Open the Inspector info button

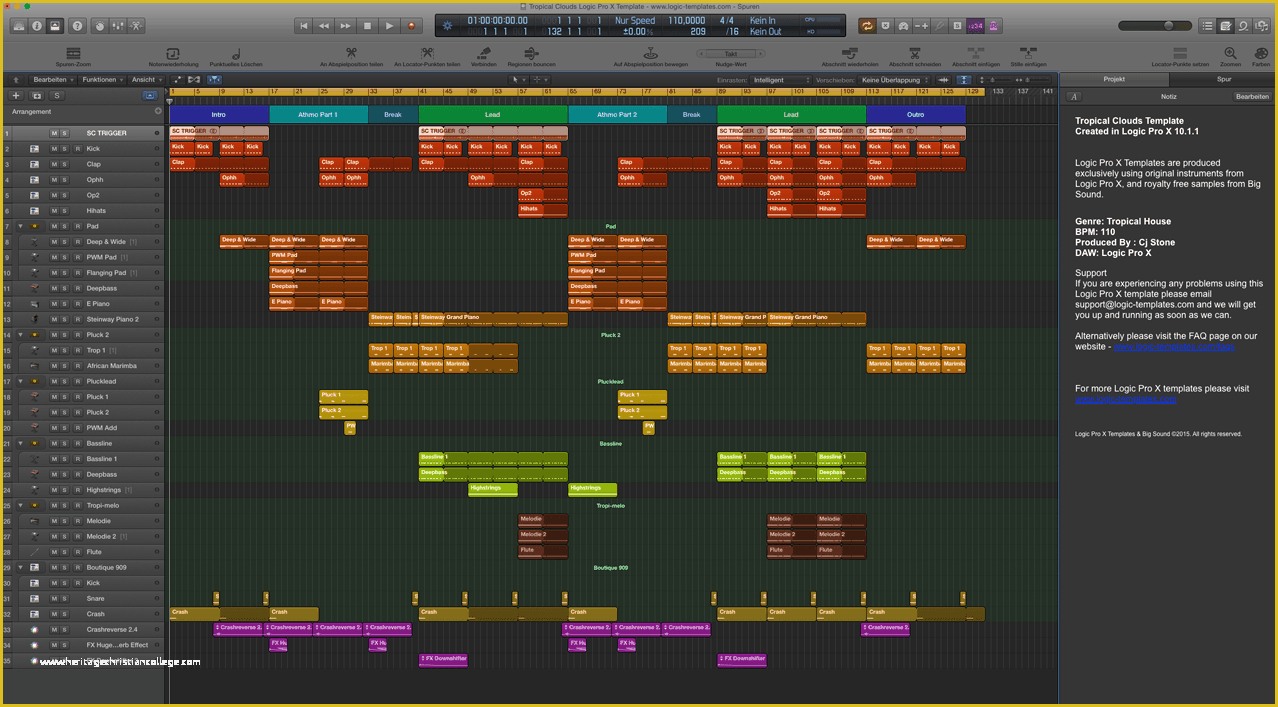tap(36, 25)
